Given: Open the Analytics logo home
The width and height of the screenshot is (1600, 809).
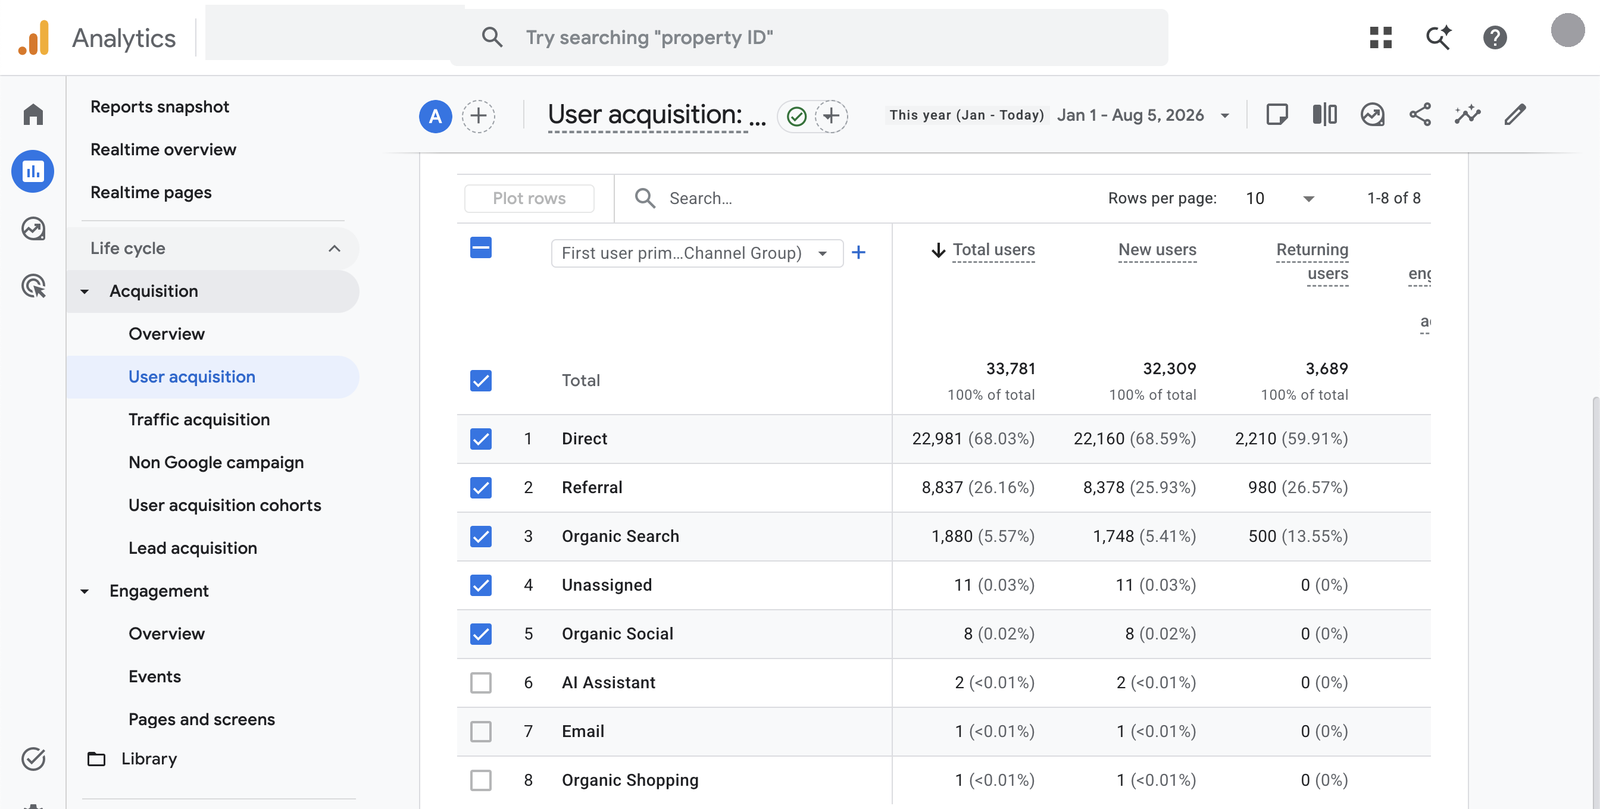Looking at the screenshot, I should coord(34,38).
